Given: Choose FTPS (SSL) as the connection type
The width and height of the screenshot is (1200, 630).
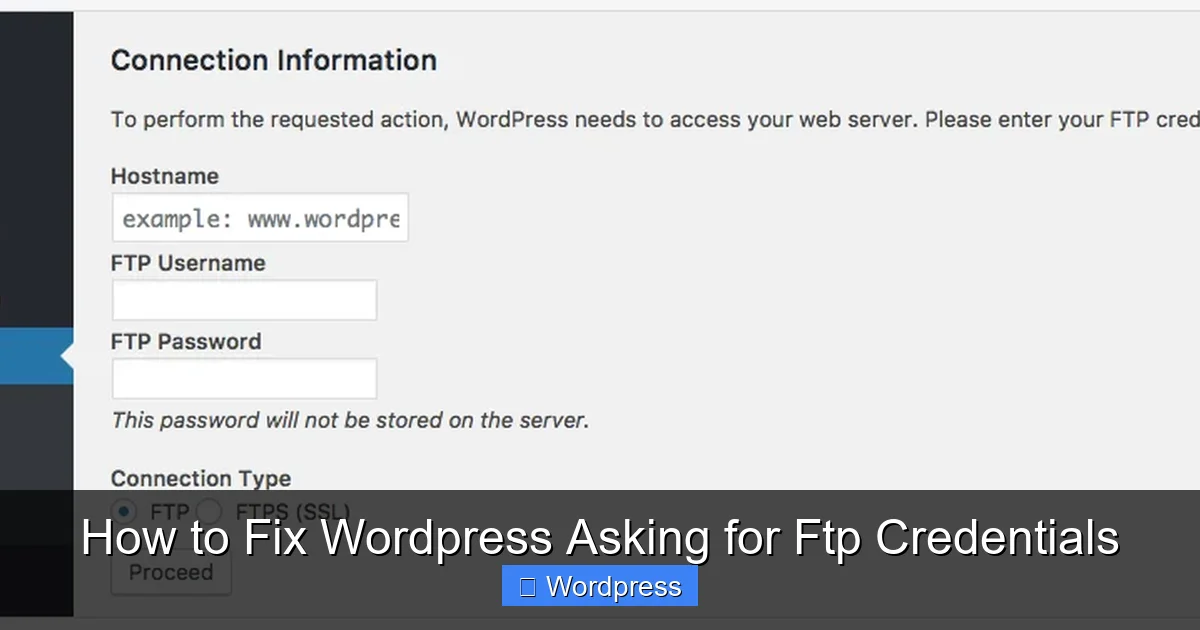Looking at the screenshot, I should (x=209, y=510).
